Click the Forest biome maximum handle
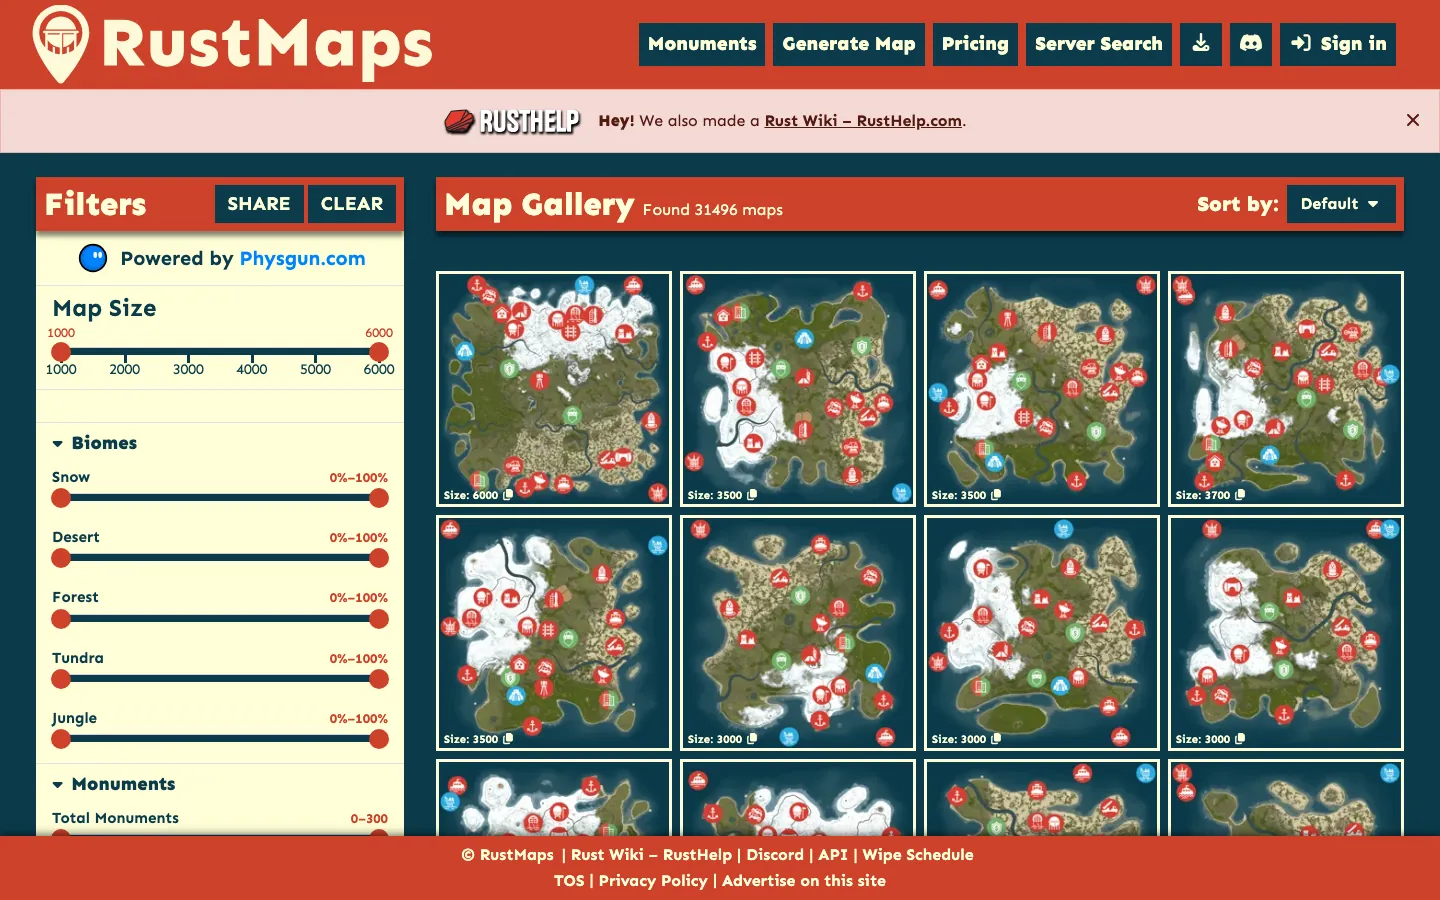 [379, 619]
